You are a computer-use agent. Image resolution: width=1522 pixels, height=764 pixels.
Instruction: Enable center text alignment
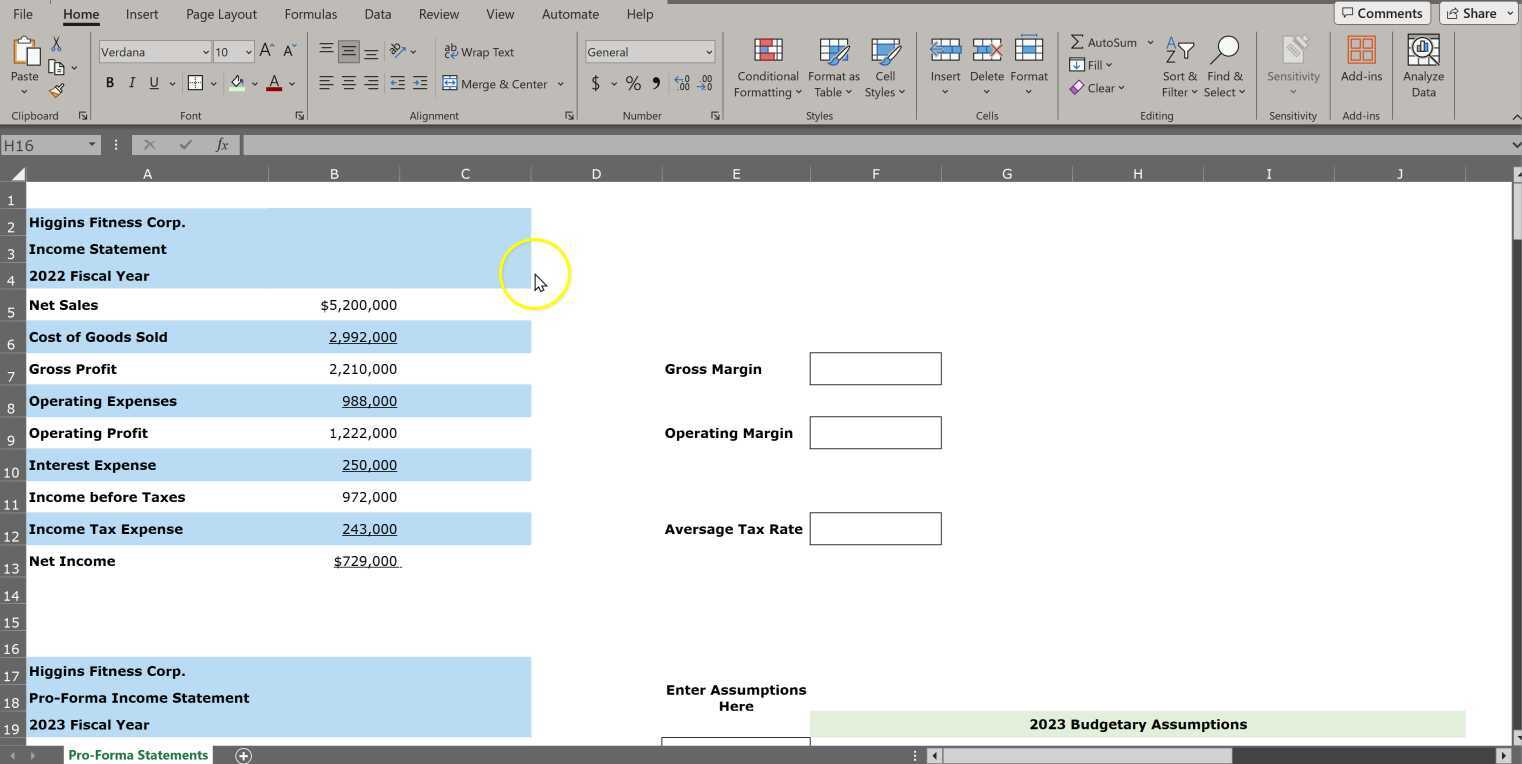[348, 84]
